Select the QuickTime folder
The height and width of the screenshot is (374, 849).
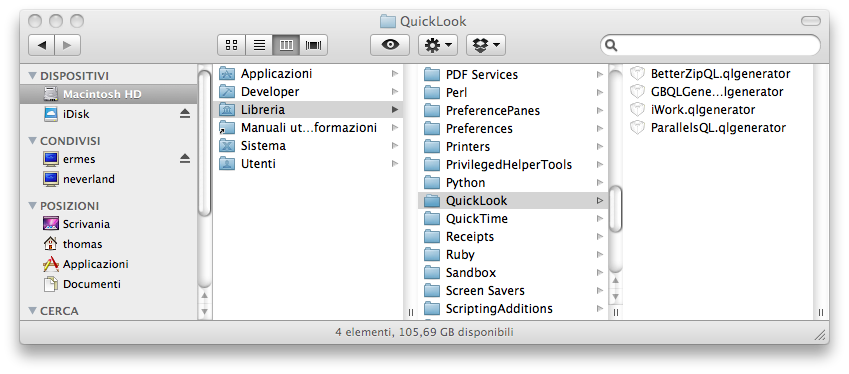point(513,218)
